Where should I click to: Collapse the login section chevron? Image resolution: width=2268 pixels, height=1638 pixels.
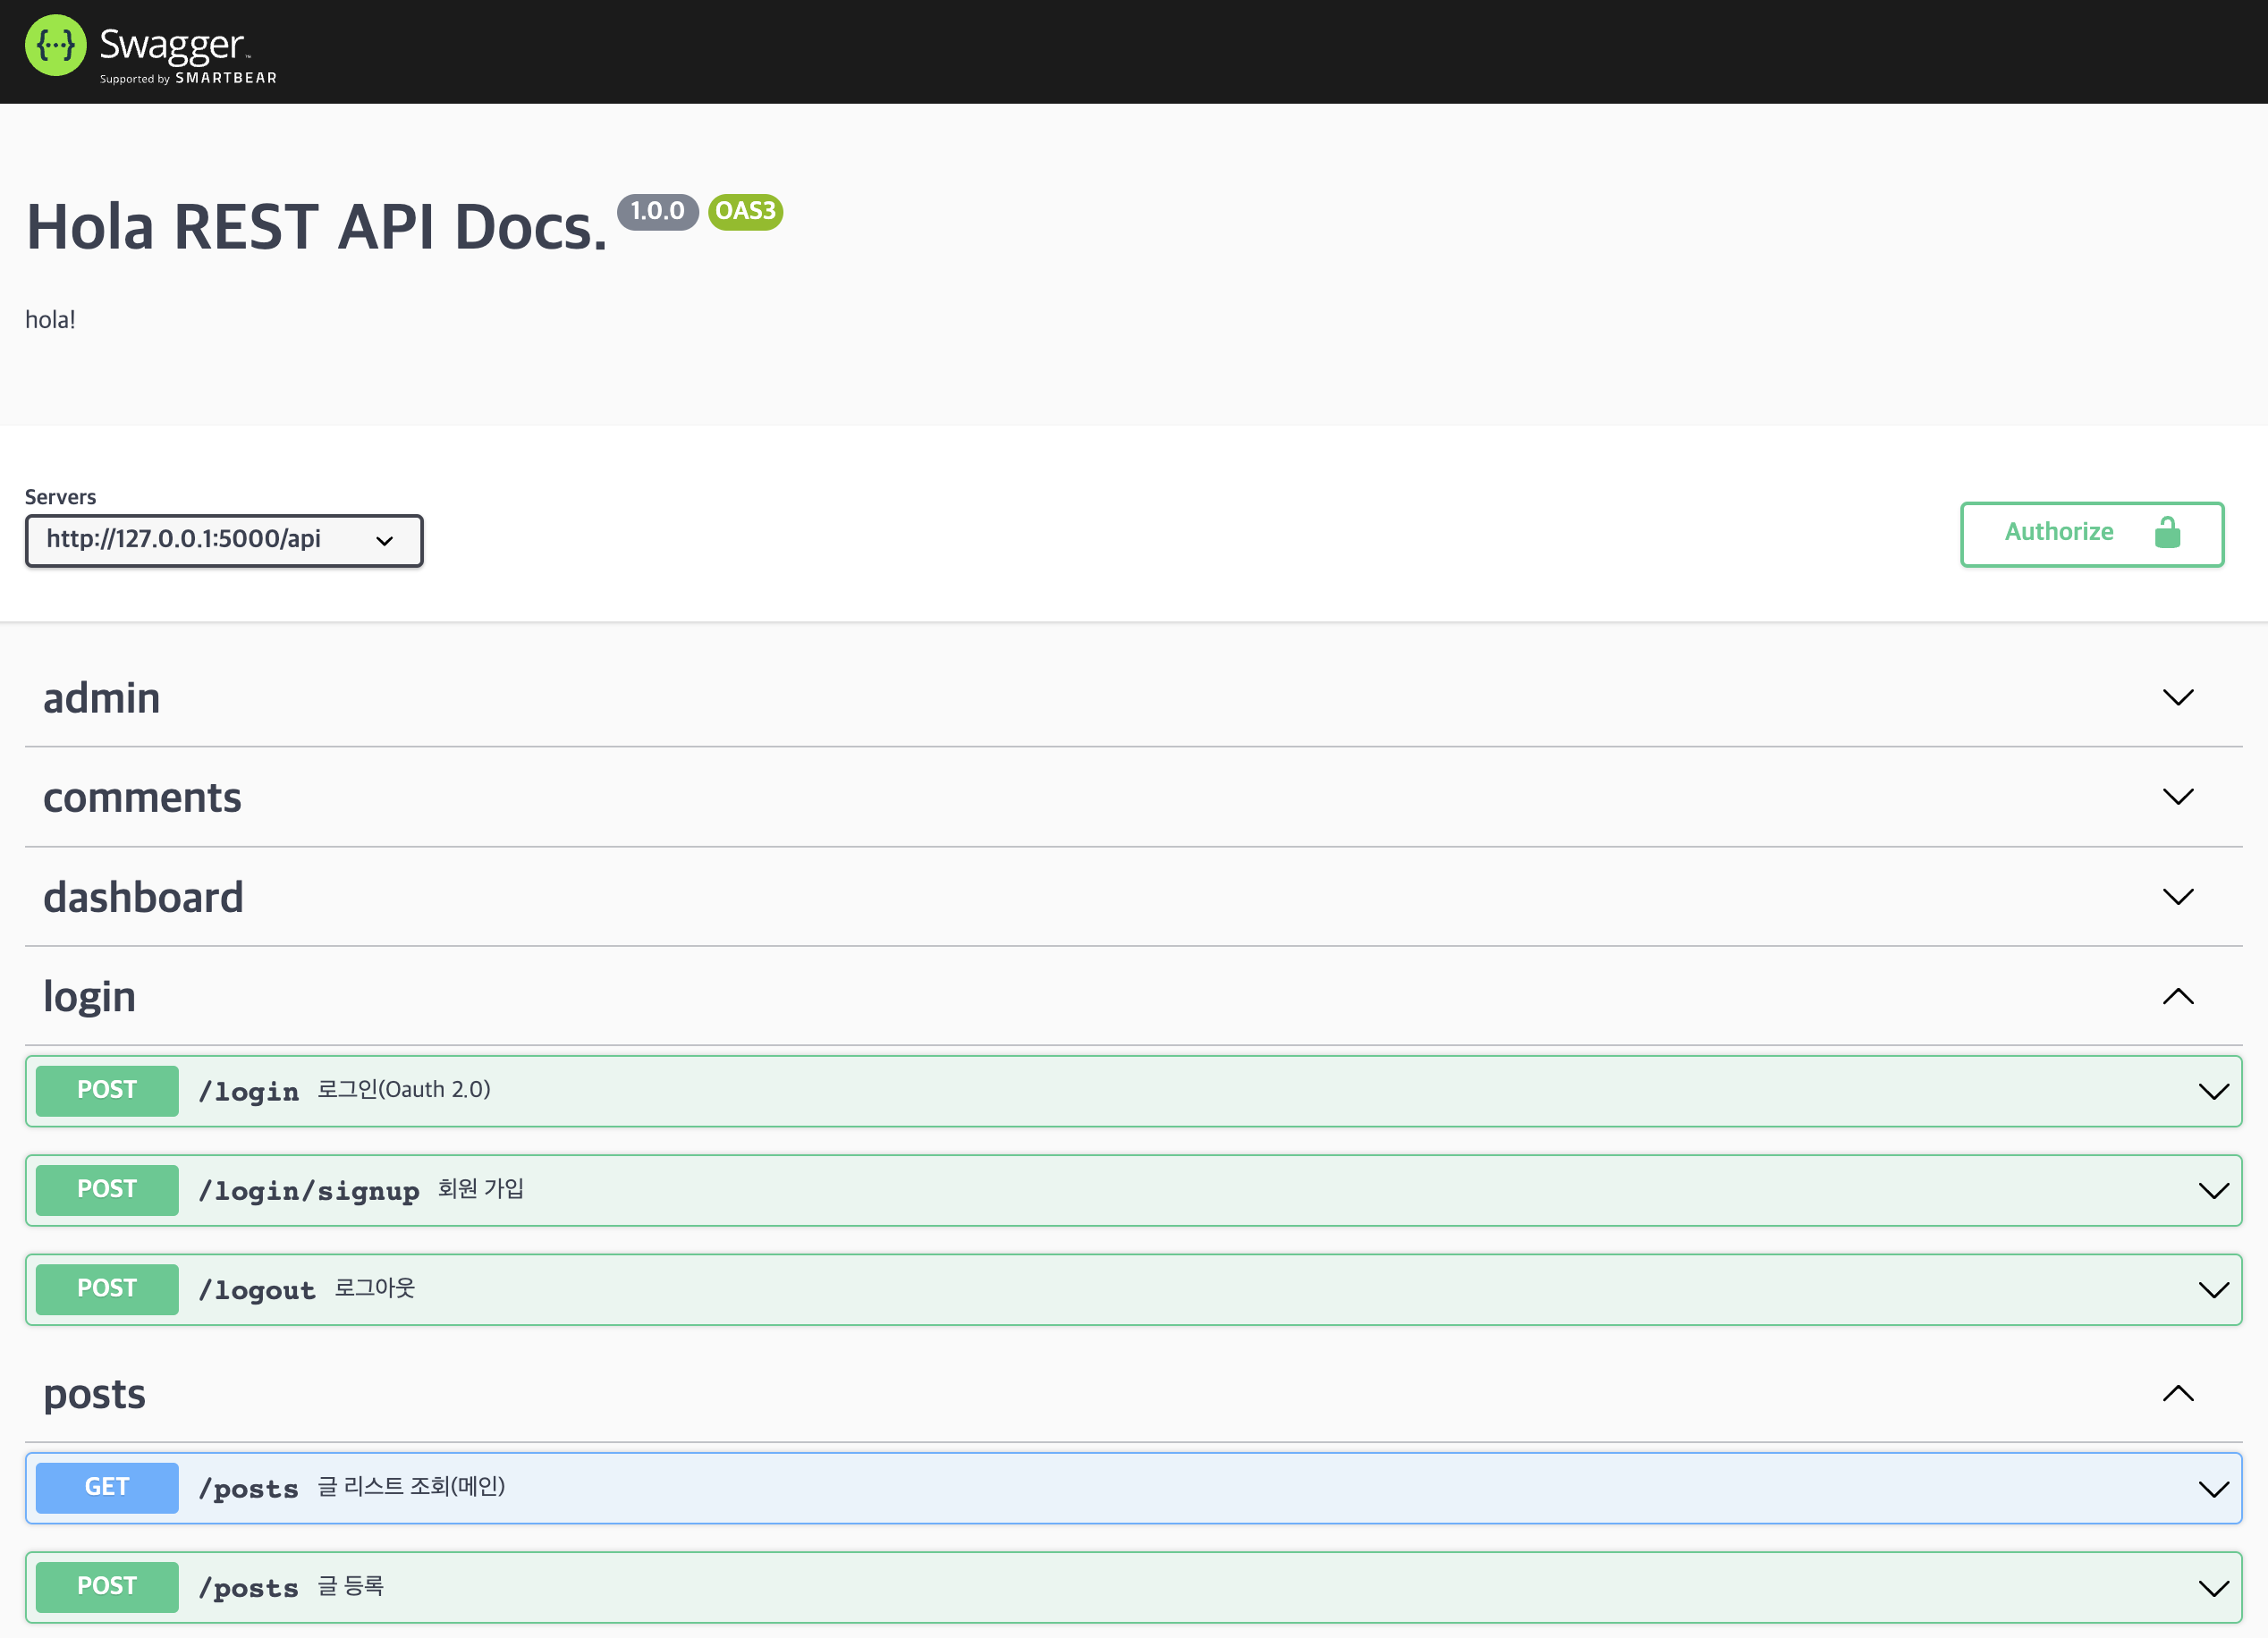(x=2177, y=997)
